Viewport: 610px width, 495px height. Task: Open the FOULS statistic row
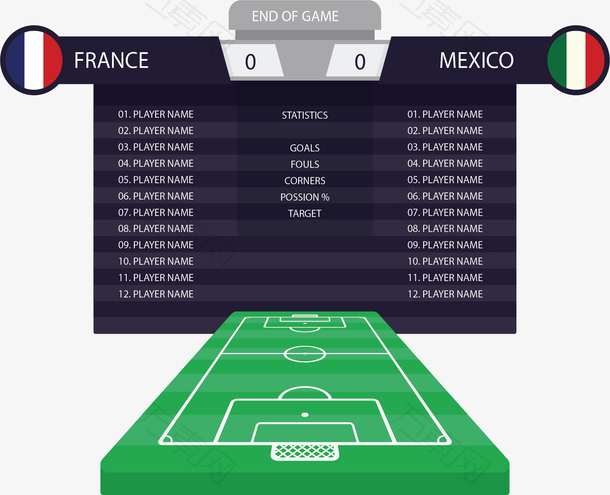(305, 164)
